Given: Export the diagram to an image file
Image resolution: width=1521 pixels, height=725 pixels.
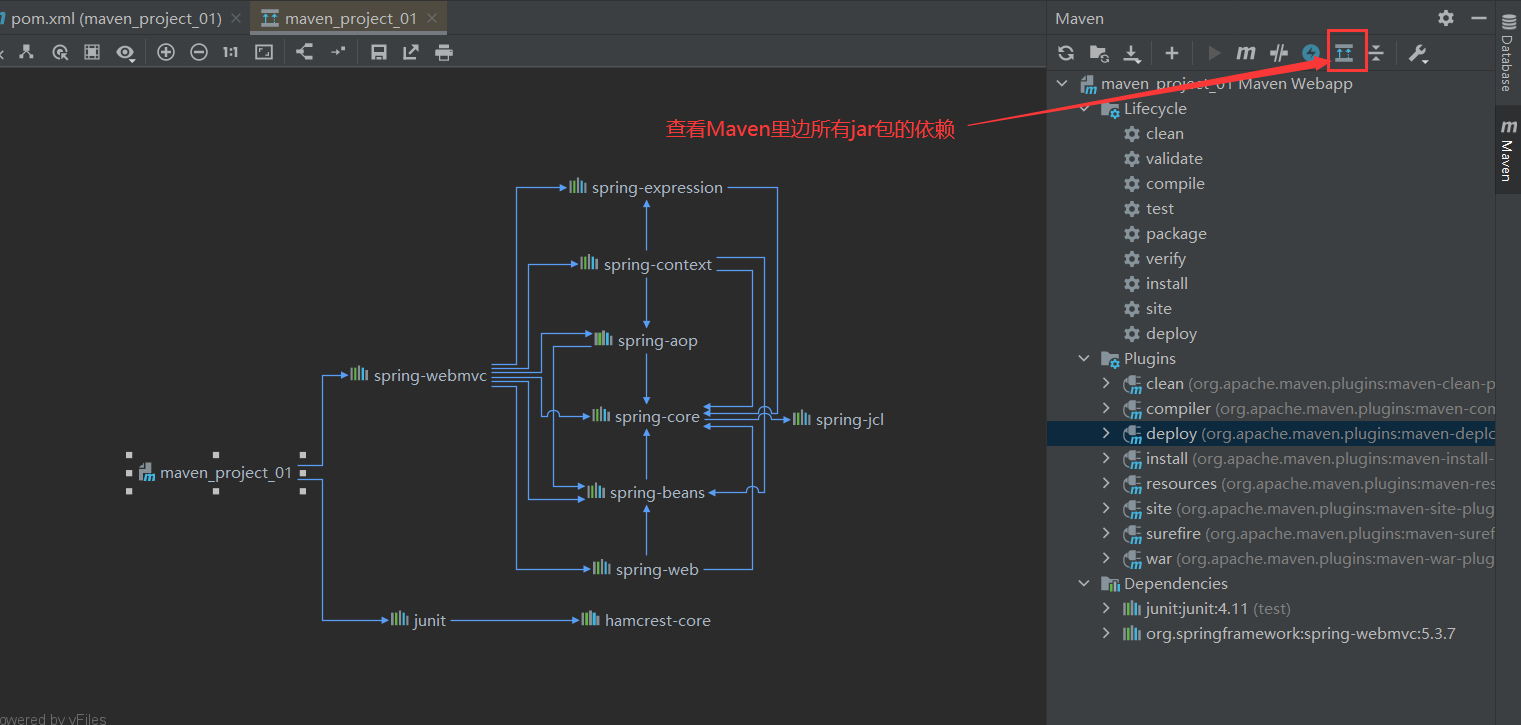Looking at the screenshot, I should [410, 52].
